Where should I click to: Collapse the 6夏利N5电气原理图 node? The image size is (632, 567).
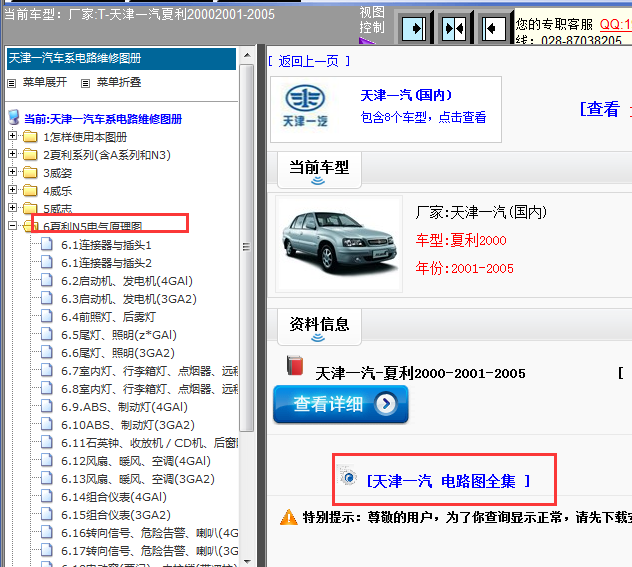coord(12,226)
